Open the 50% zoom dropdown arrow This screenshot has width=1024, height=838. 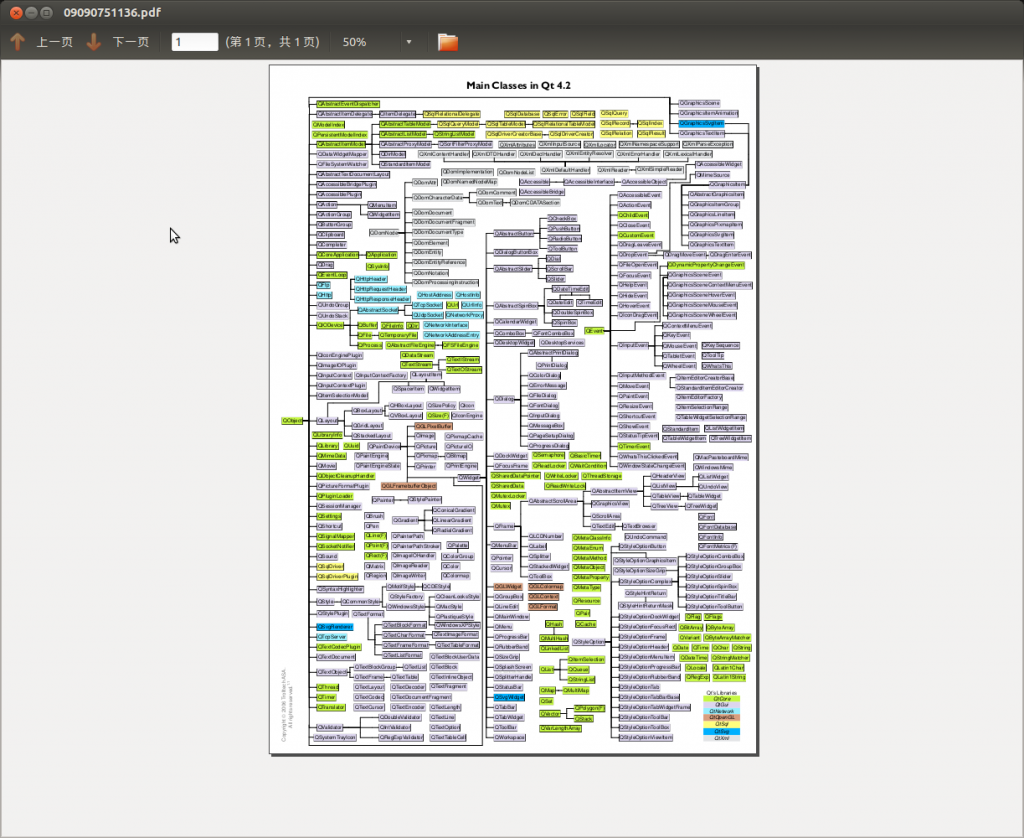tap(409, 42)
